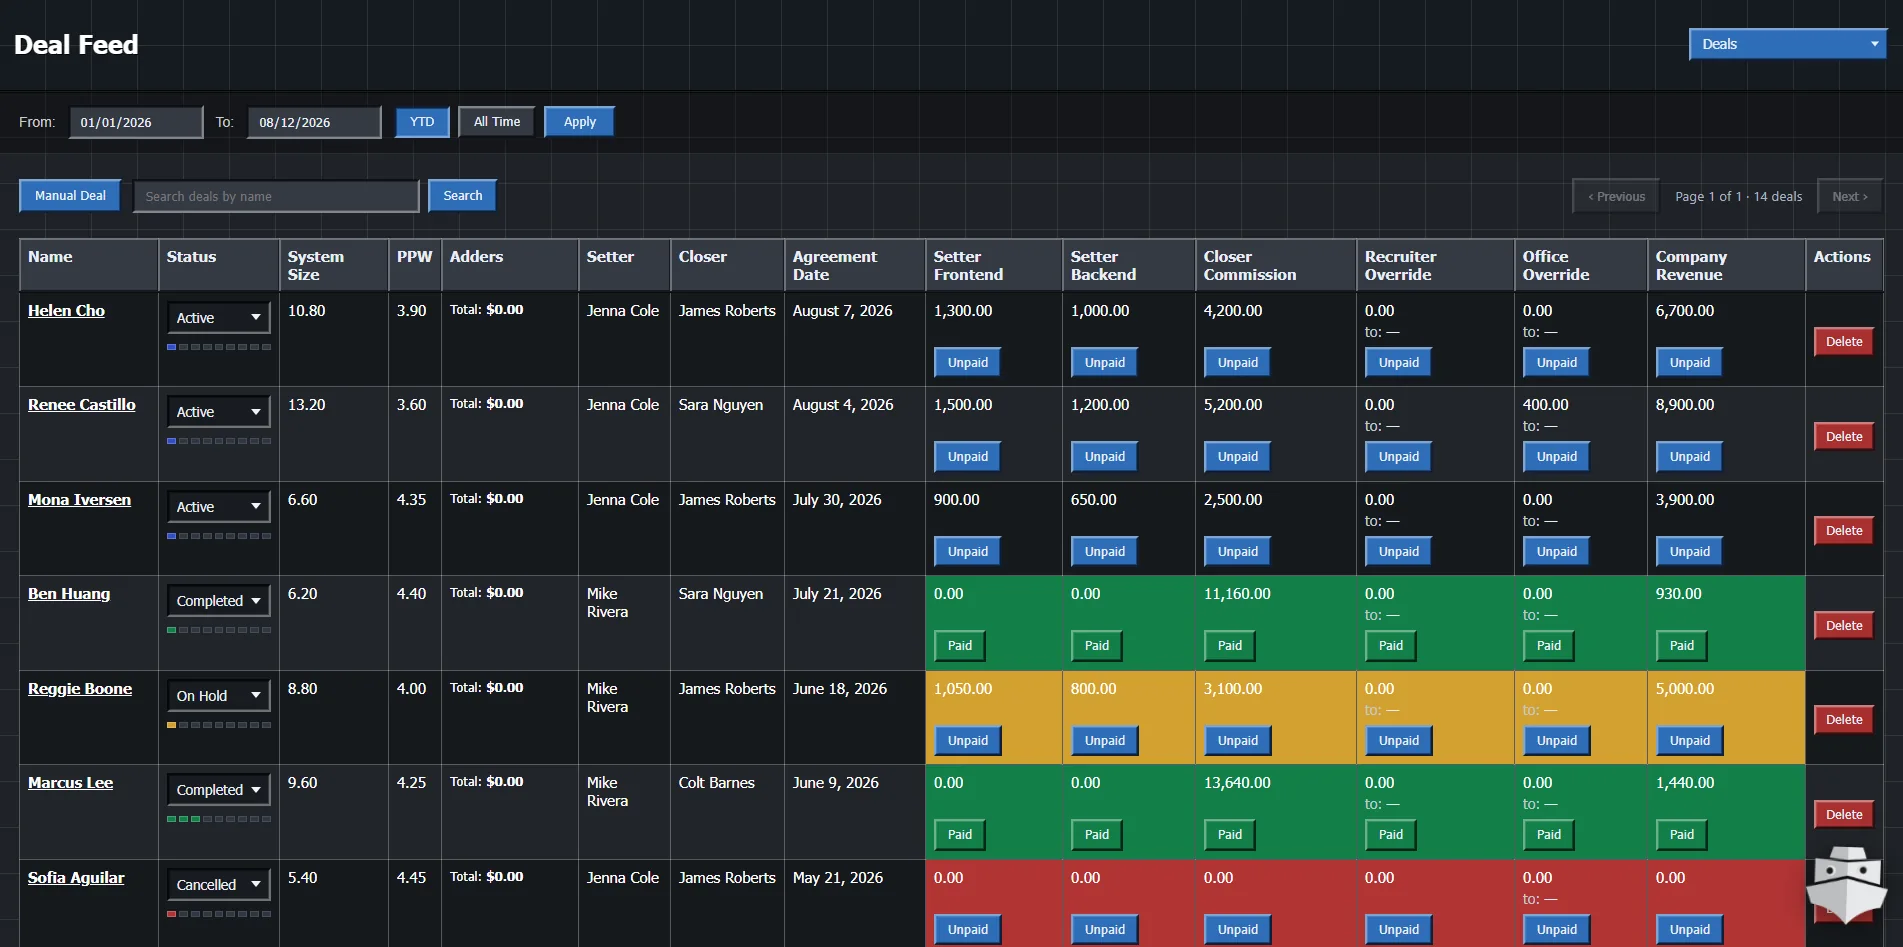1903x947 pixels.
Task: Change Reggie Boone On Hold status dropdown
Action: [x=219, y=696]
